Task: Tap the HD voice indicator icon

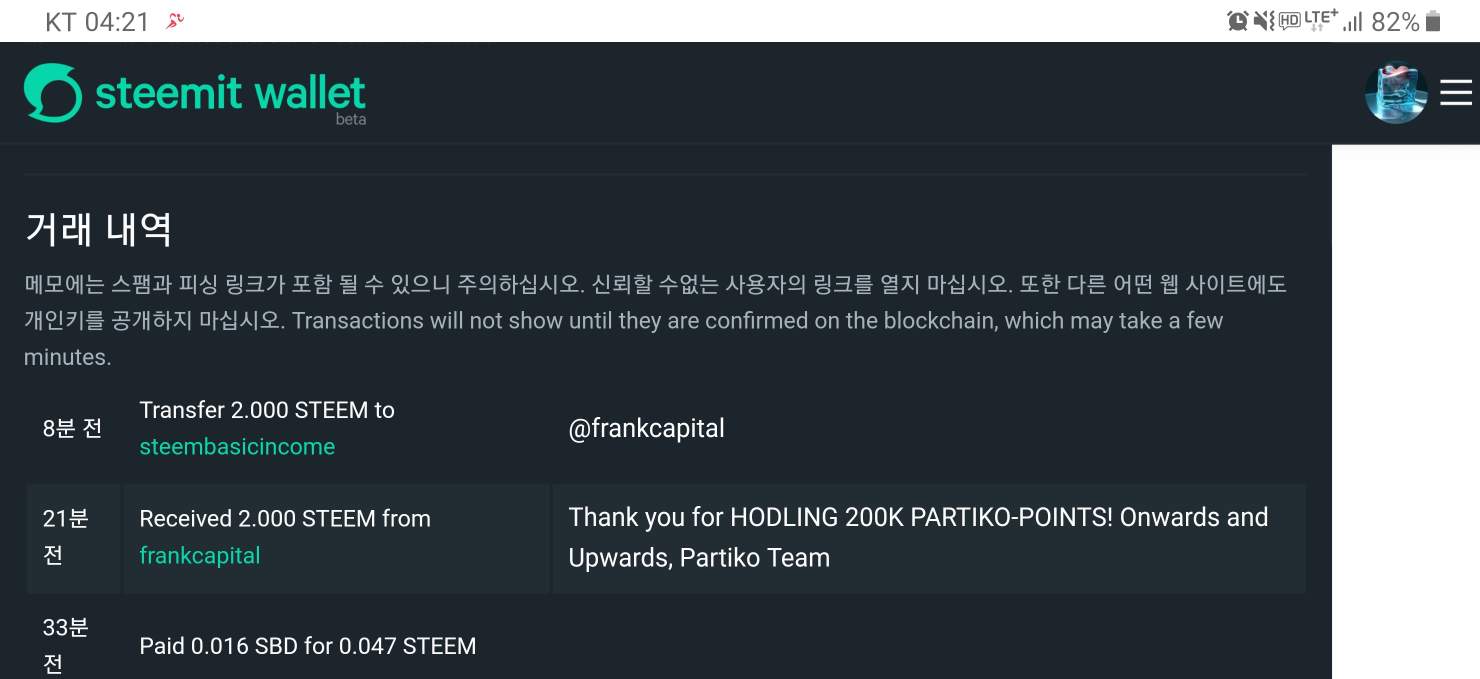Action: 1289,21
